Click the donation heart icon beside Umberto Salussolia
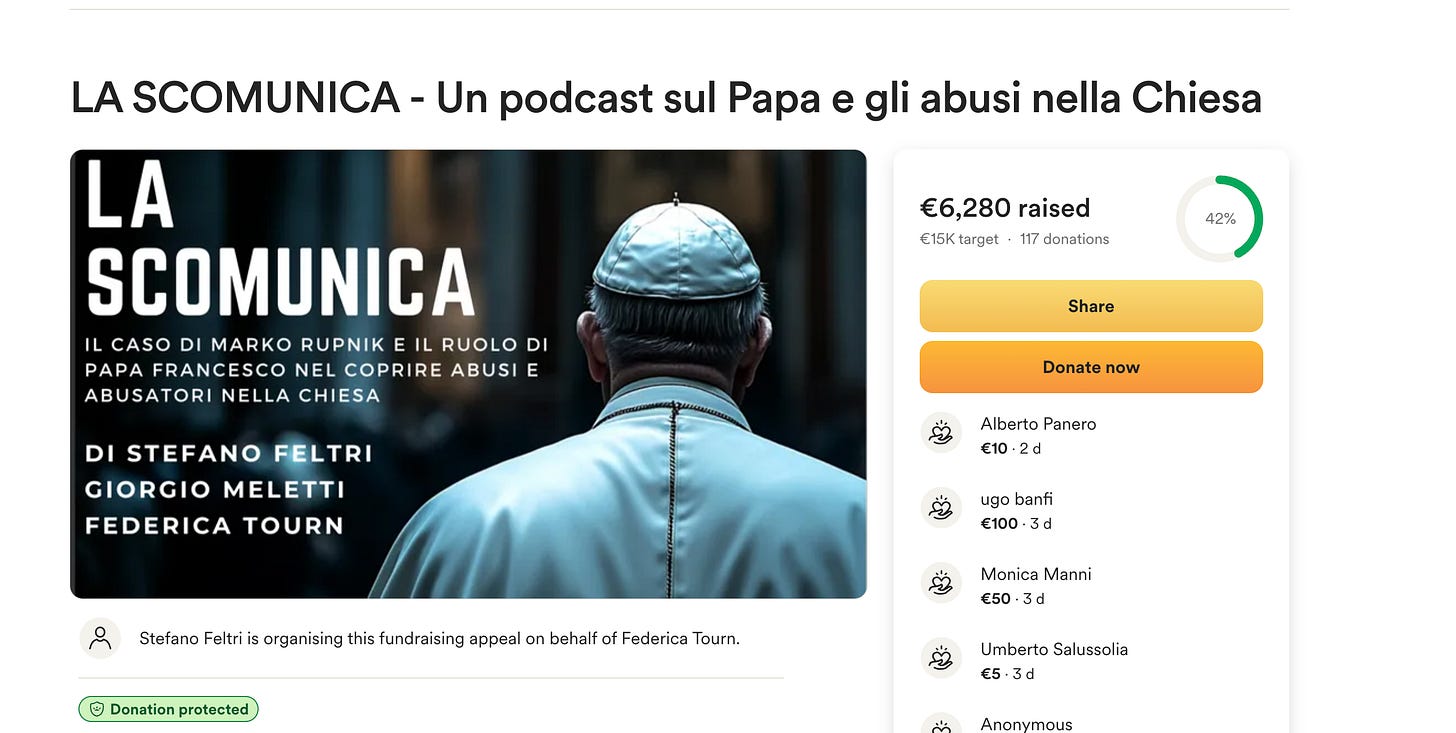 pos(940,658)
